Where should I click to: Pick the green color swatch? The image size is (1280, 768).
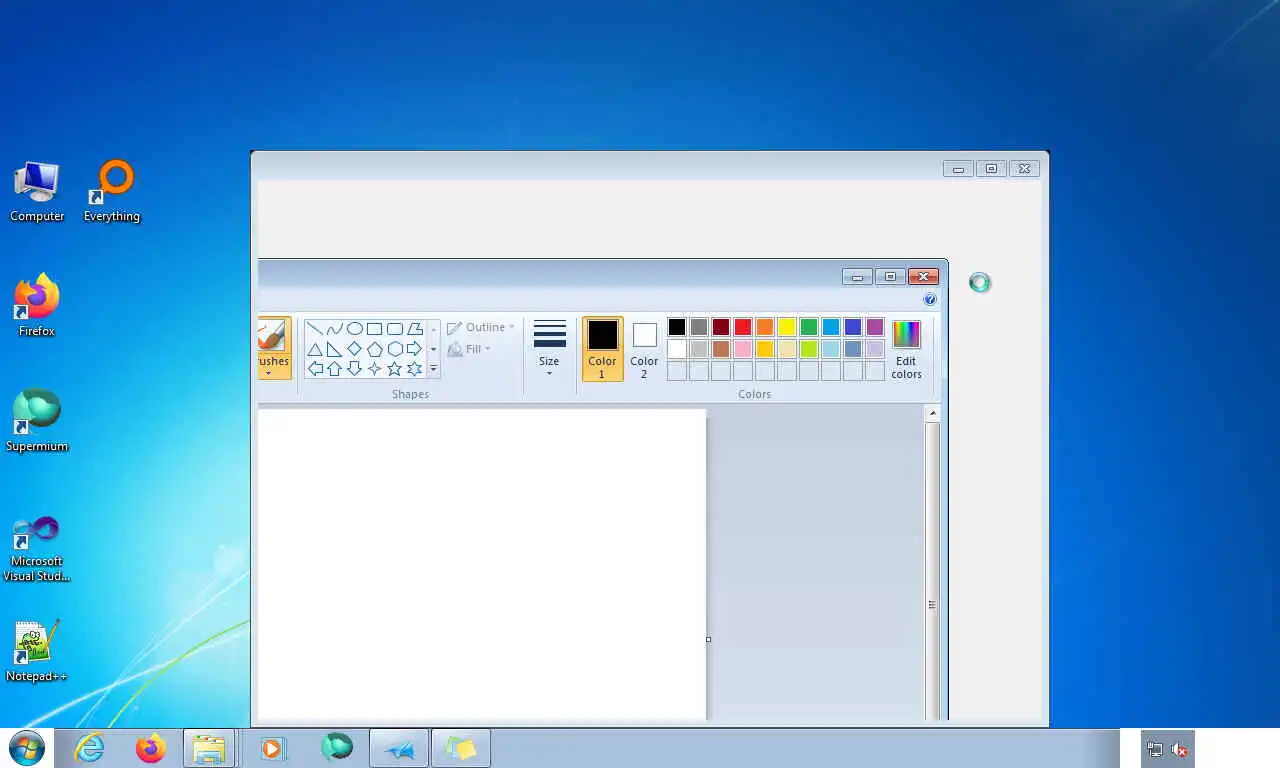pos(809,327)
